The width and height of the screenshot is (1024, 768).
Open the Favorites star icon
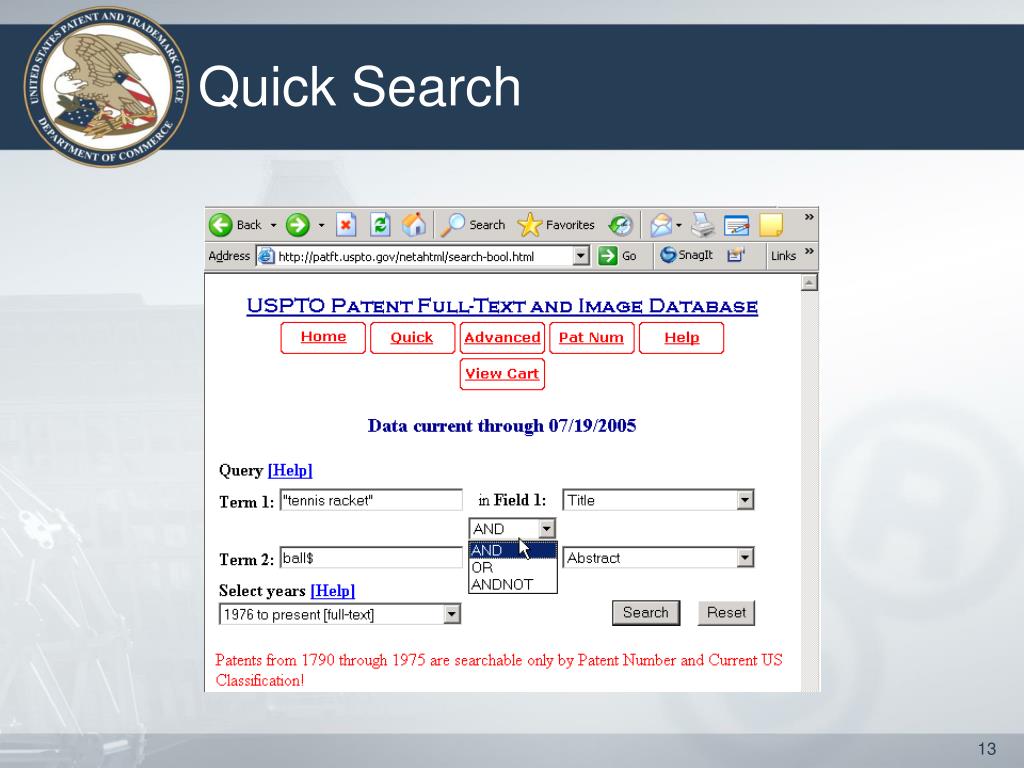pos(530,225)
